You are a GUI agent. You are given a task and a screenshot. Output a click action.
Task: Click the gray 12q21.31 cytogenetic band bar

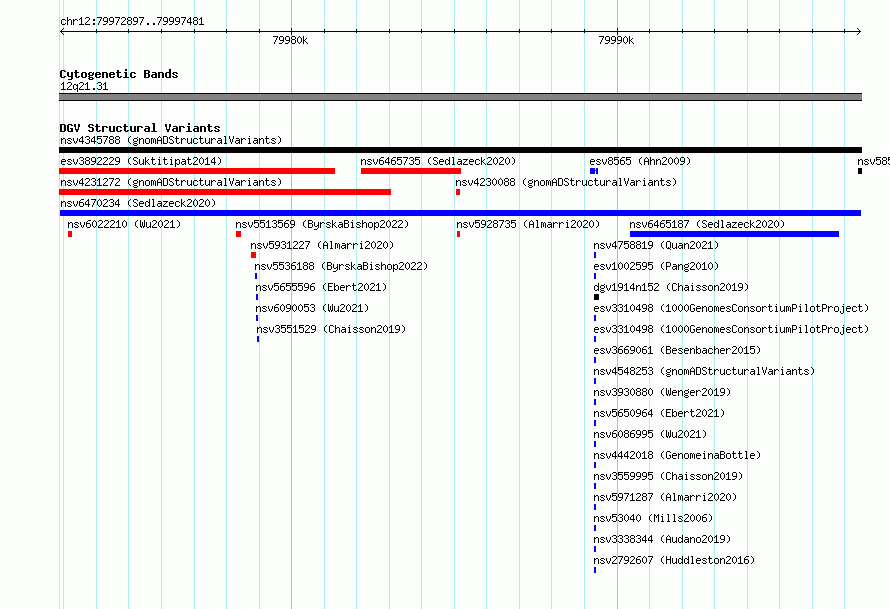click(x=460, y=97)
